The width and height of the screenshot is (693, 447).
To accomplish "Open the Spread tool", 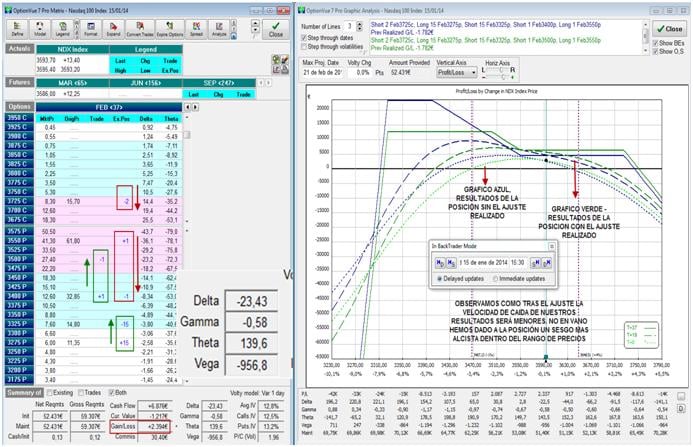I will tap(196, 27).
